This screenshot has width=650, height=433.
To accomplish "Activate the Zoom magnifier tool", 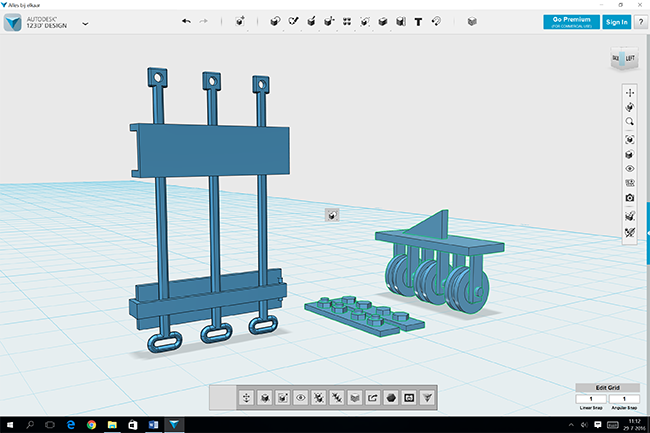I will point(629,121).
